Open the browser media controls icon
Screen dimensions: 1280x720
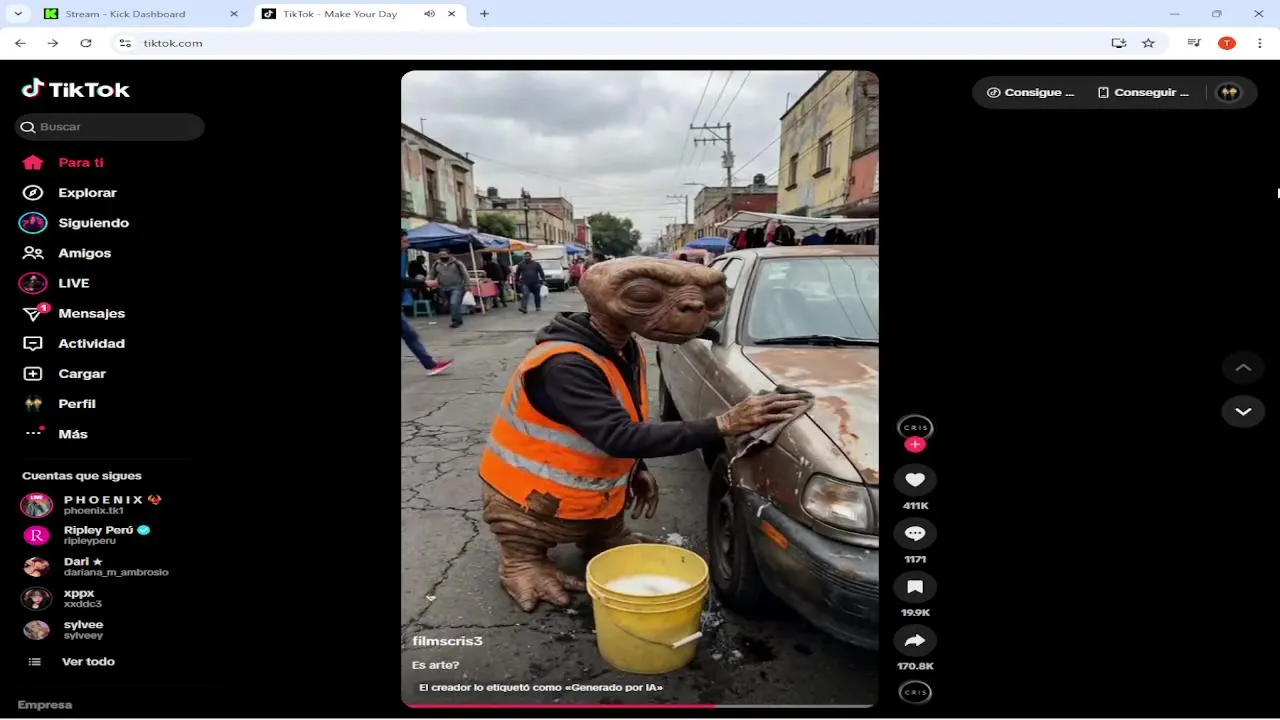tap(1194, 43)
